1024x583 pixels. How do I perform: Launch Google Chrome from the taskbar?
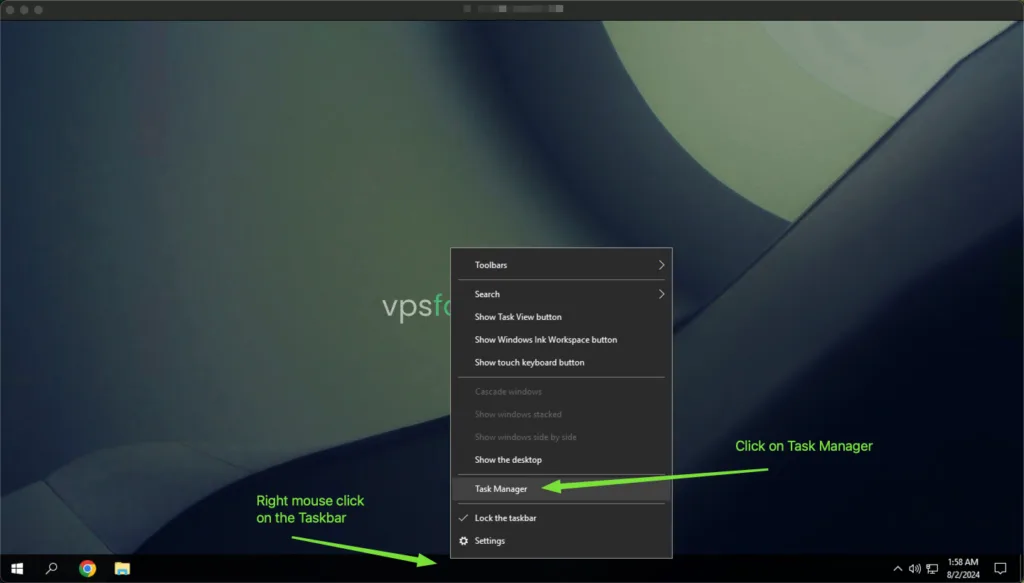(x=88, y=568)
